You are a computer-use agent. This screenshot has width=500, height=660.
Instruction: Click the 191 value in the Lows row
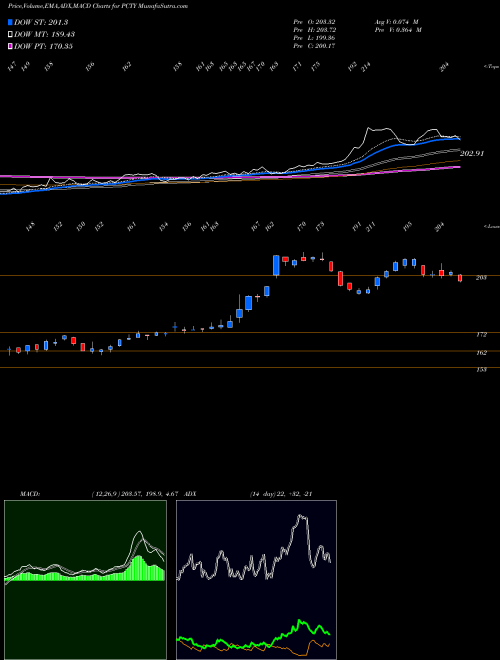tap(357, 227)
